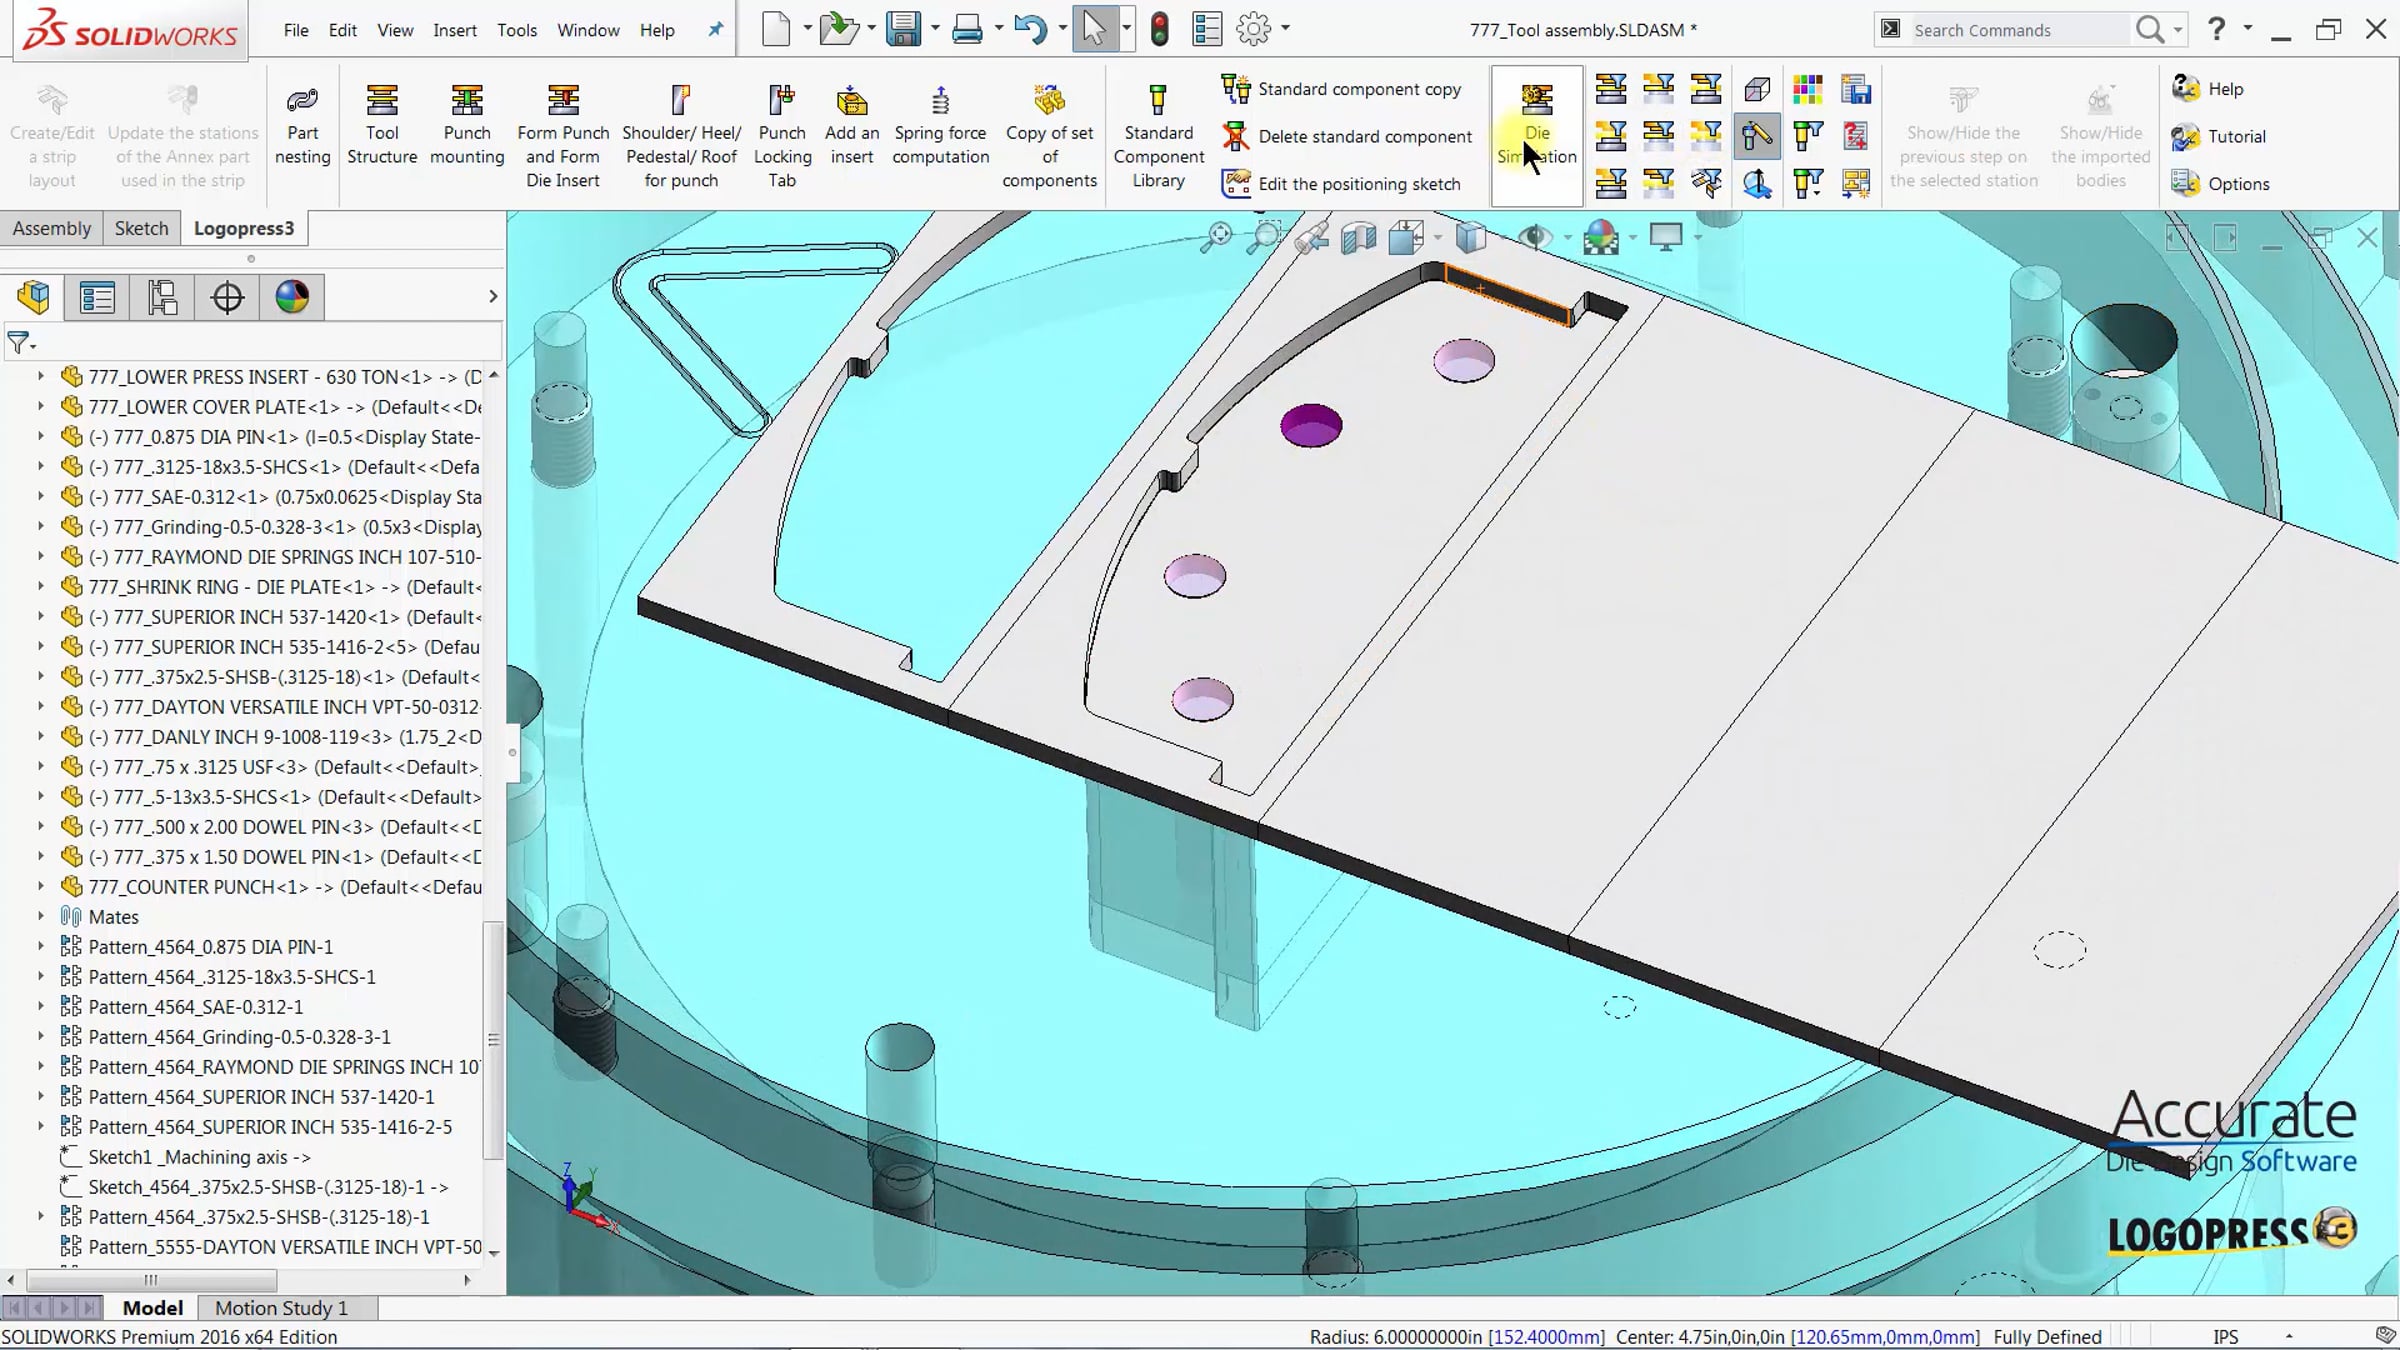Click Delete standard component
Screen dimensions: 2400x1350
(1347, 136)
